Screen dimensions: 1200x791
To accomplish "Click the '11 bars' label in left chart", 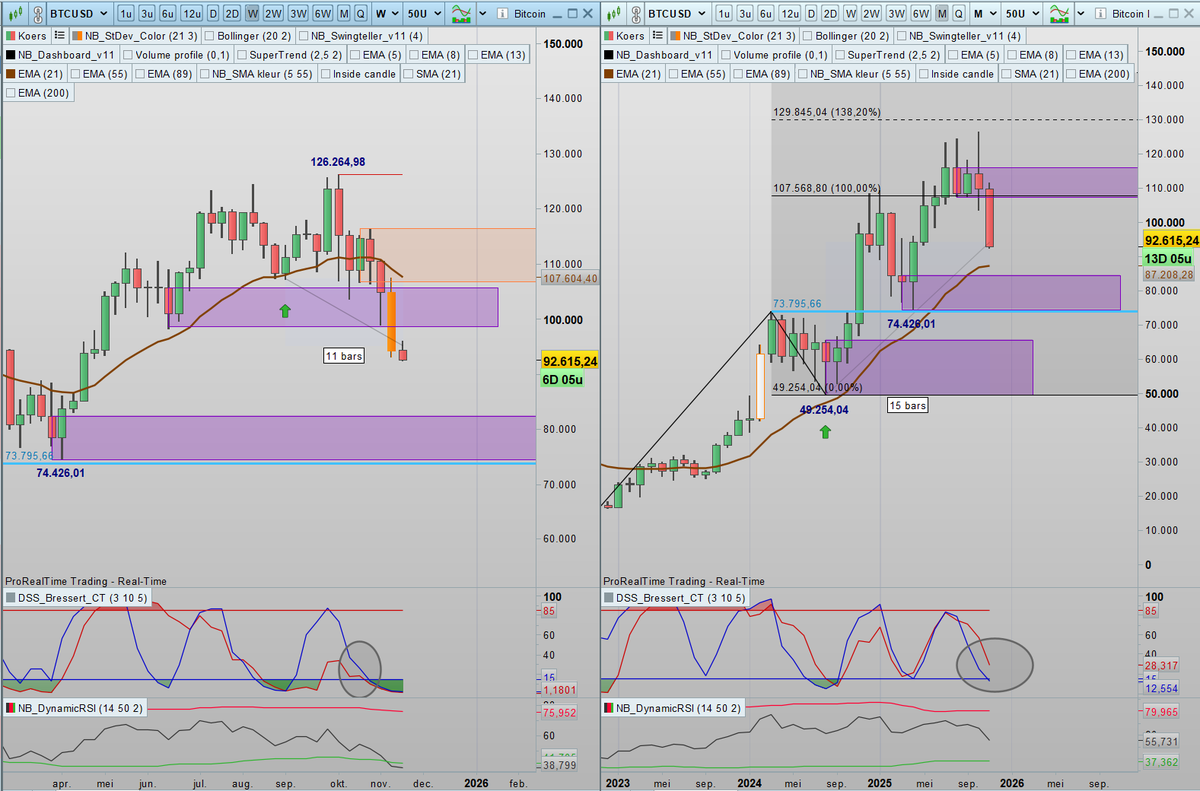I will click(345, 356).
